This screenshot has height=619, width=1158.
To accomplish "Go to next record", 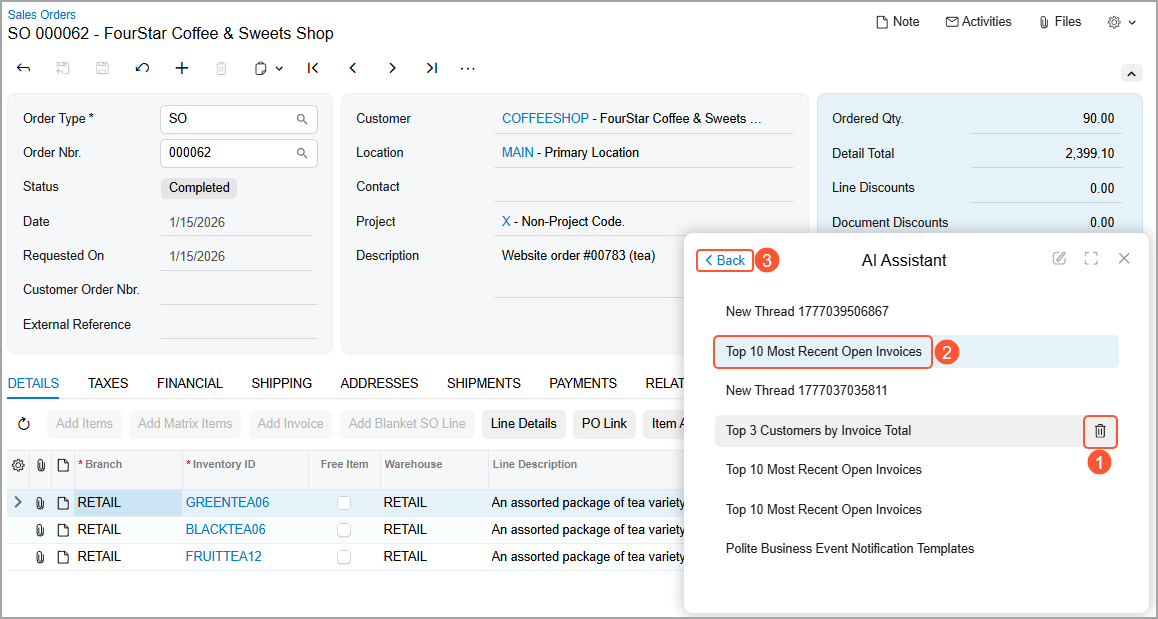I will click(x=392, y=68).
